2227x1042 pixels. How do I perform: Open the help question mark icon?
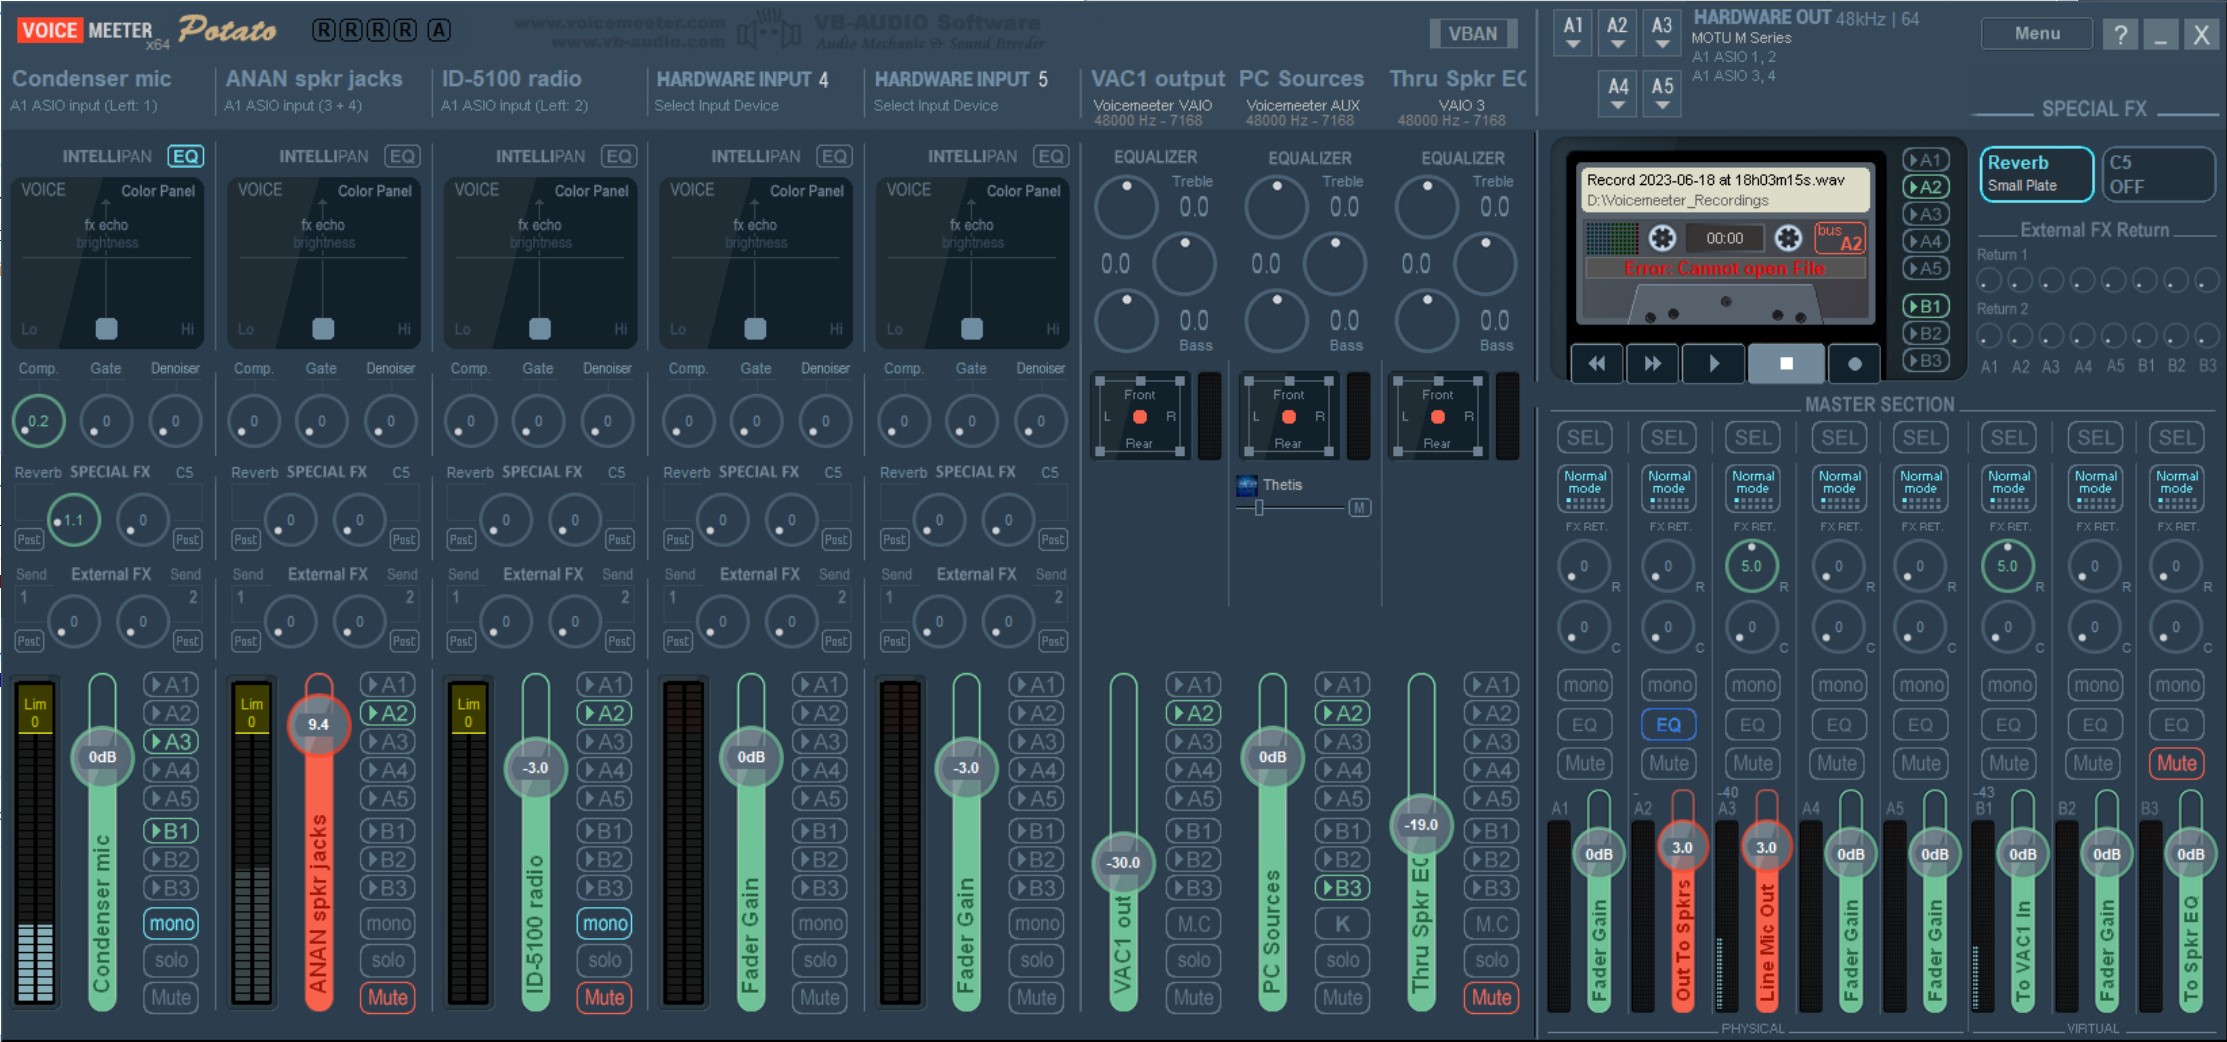(x=2119, y=35)
